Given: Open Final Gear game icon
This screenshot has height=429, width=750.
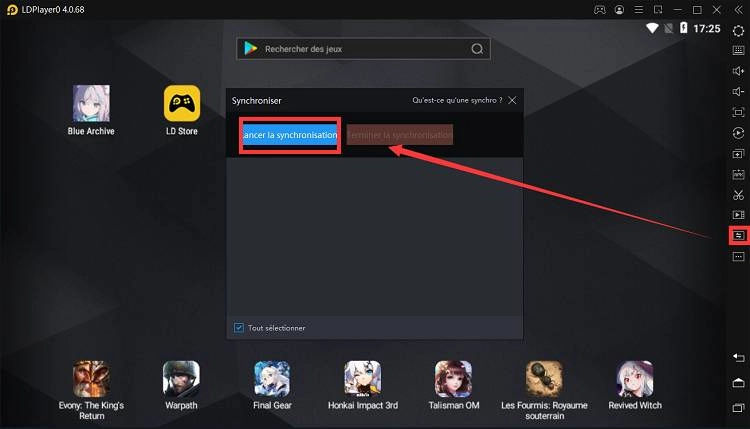Looking at the screenshot, I should tap(272, 379).
